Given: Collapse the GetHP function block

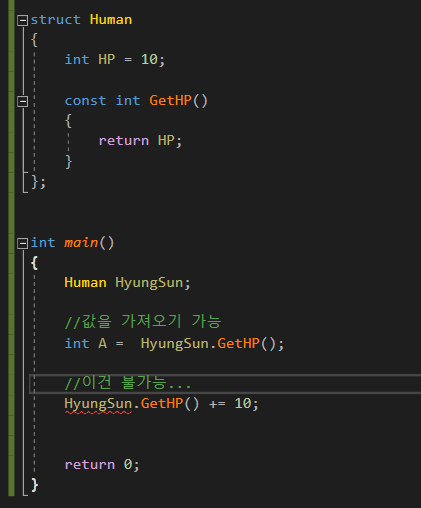Looking at the screenshot, I should (x=22, y=101).
